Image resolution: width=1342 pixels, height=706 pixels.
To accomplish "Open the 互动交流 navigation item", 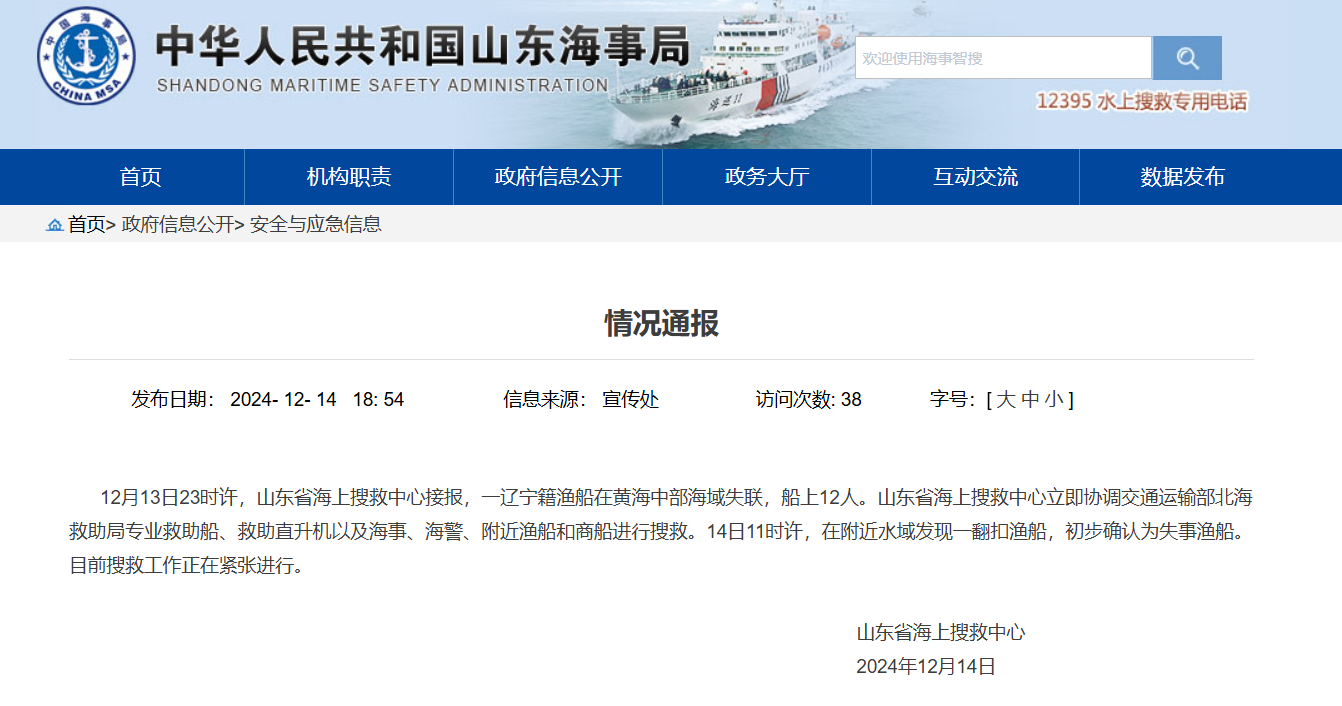I will pyautogui.click(x=975, y=177).
